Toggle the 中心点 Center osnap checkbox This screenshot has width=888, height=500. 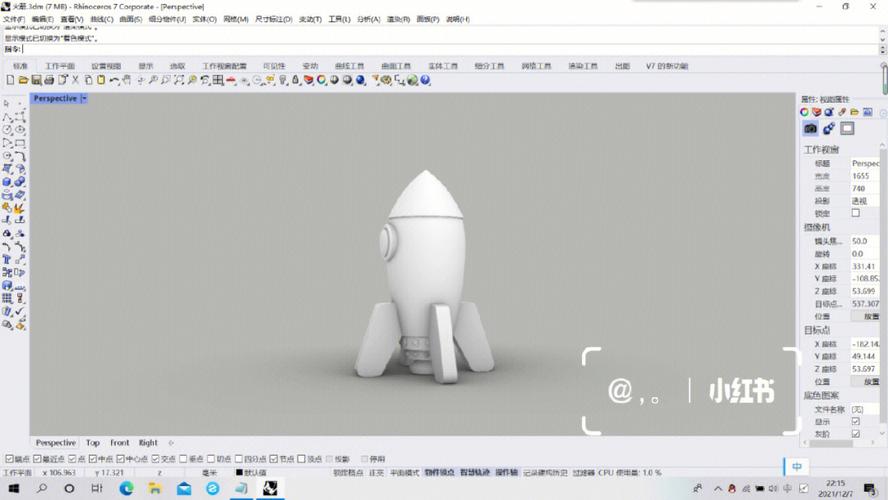click(121, 459)
